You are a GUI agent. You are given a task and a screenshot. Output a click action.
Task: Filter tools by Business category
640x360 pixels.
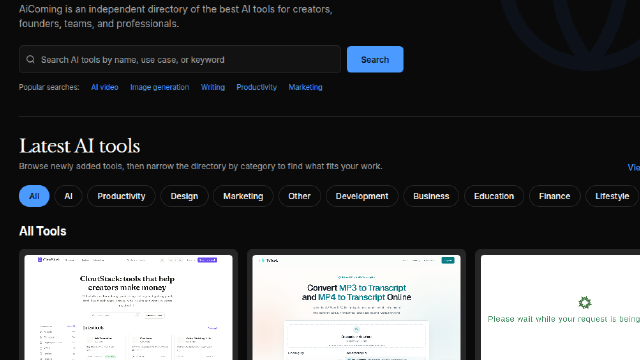point(431,196)
